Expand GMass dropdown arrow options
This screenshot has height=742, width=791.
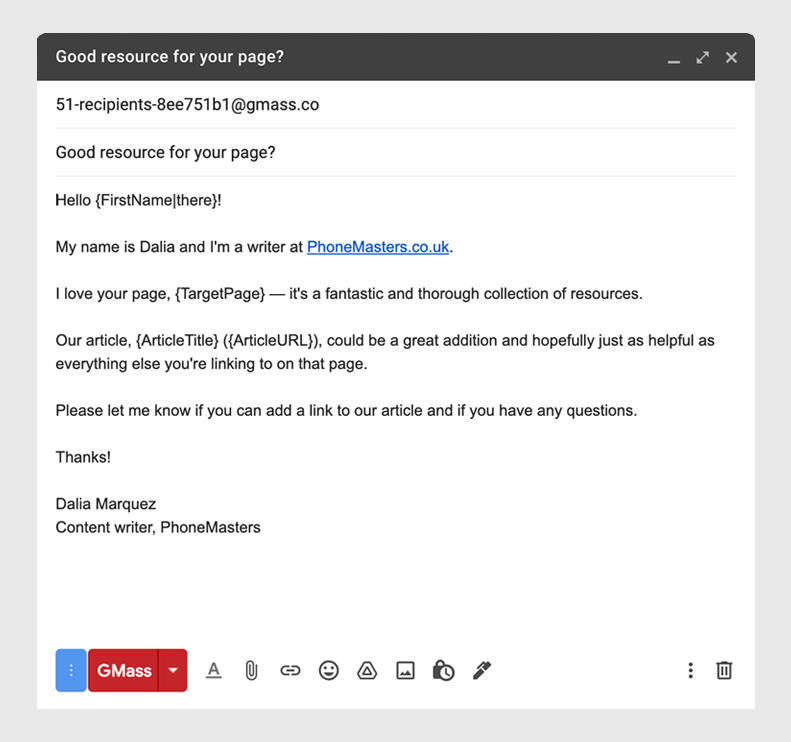click(x=173, y=670)
